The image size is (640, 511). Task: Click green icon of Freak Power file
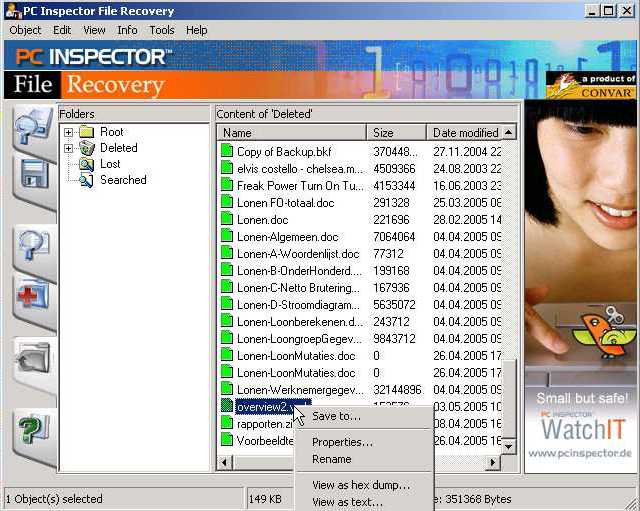[x=227, y=185]
